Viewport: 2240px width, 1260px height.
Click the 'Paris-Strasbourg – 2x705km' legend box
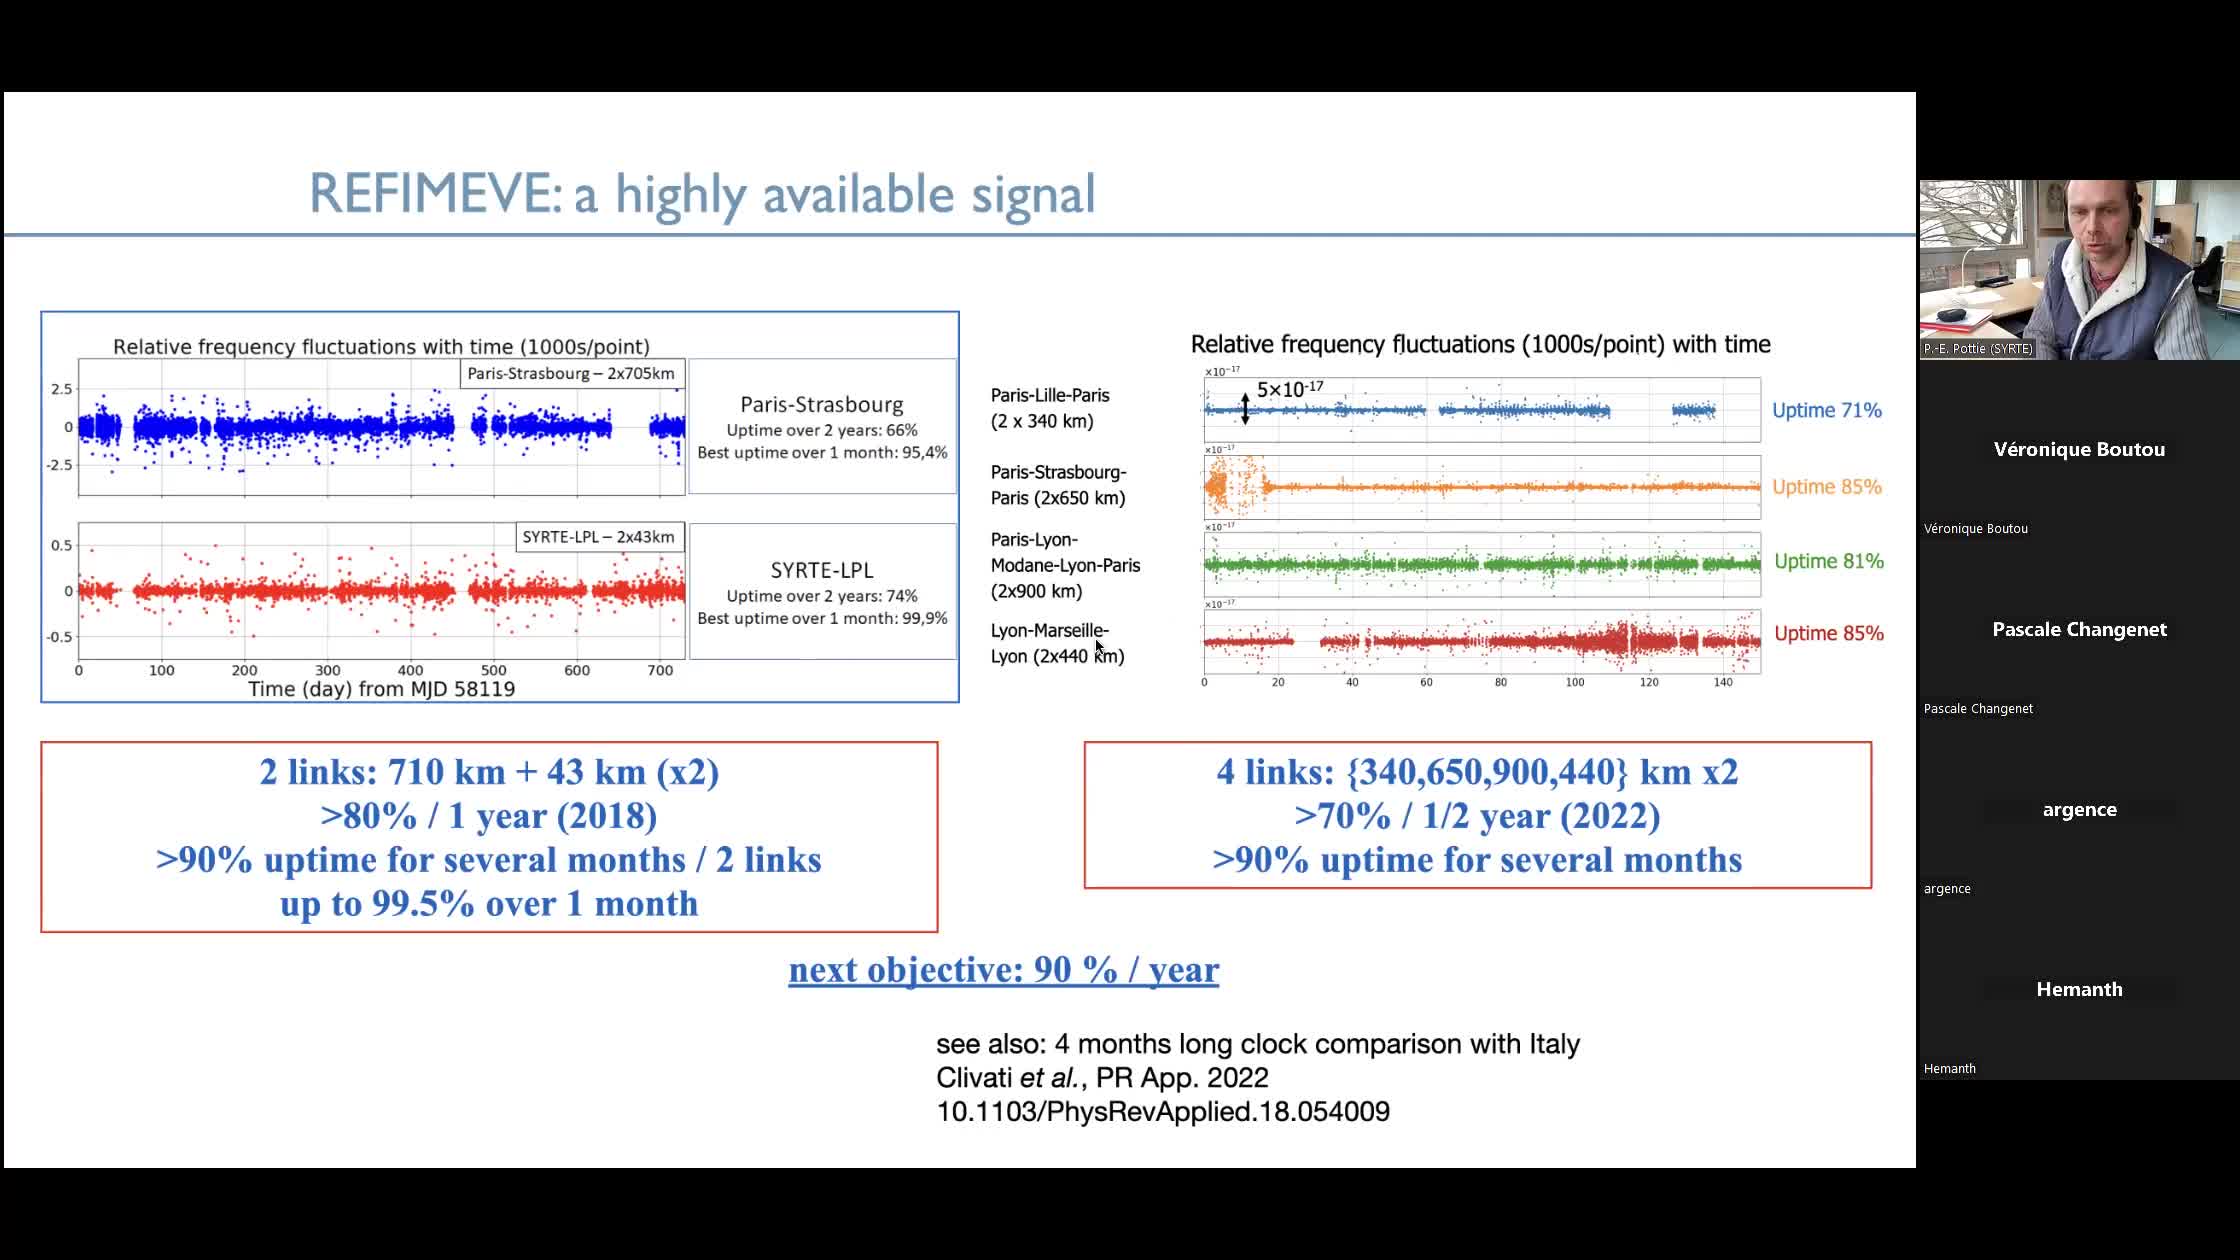pos(571,374)
